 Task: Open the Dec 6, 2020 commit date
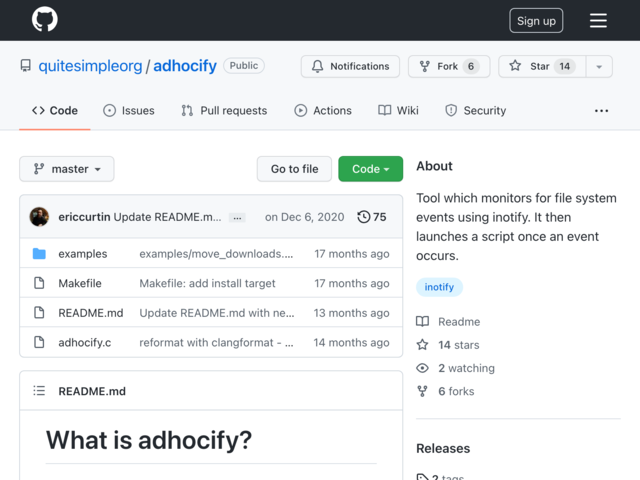pos(304,217)
